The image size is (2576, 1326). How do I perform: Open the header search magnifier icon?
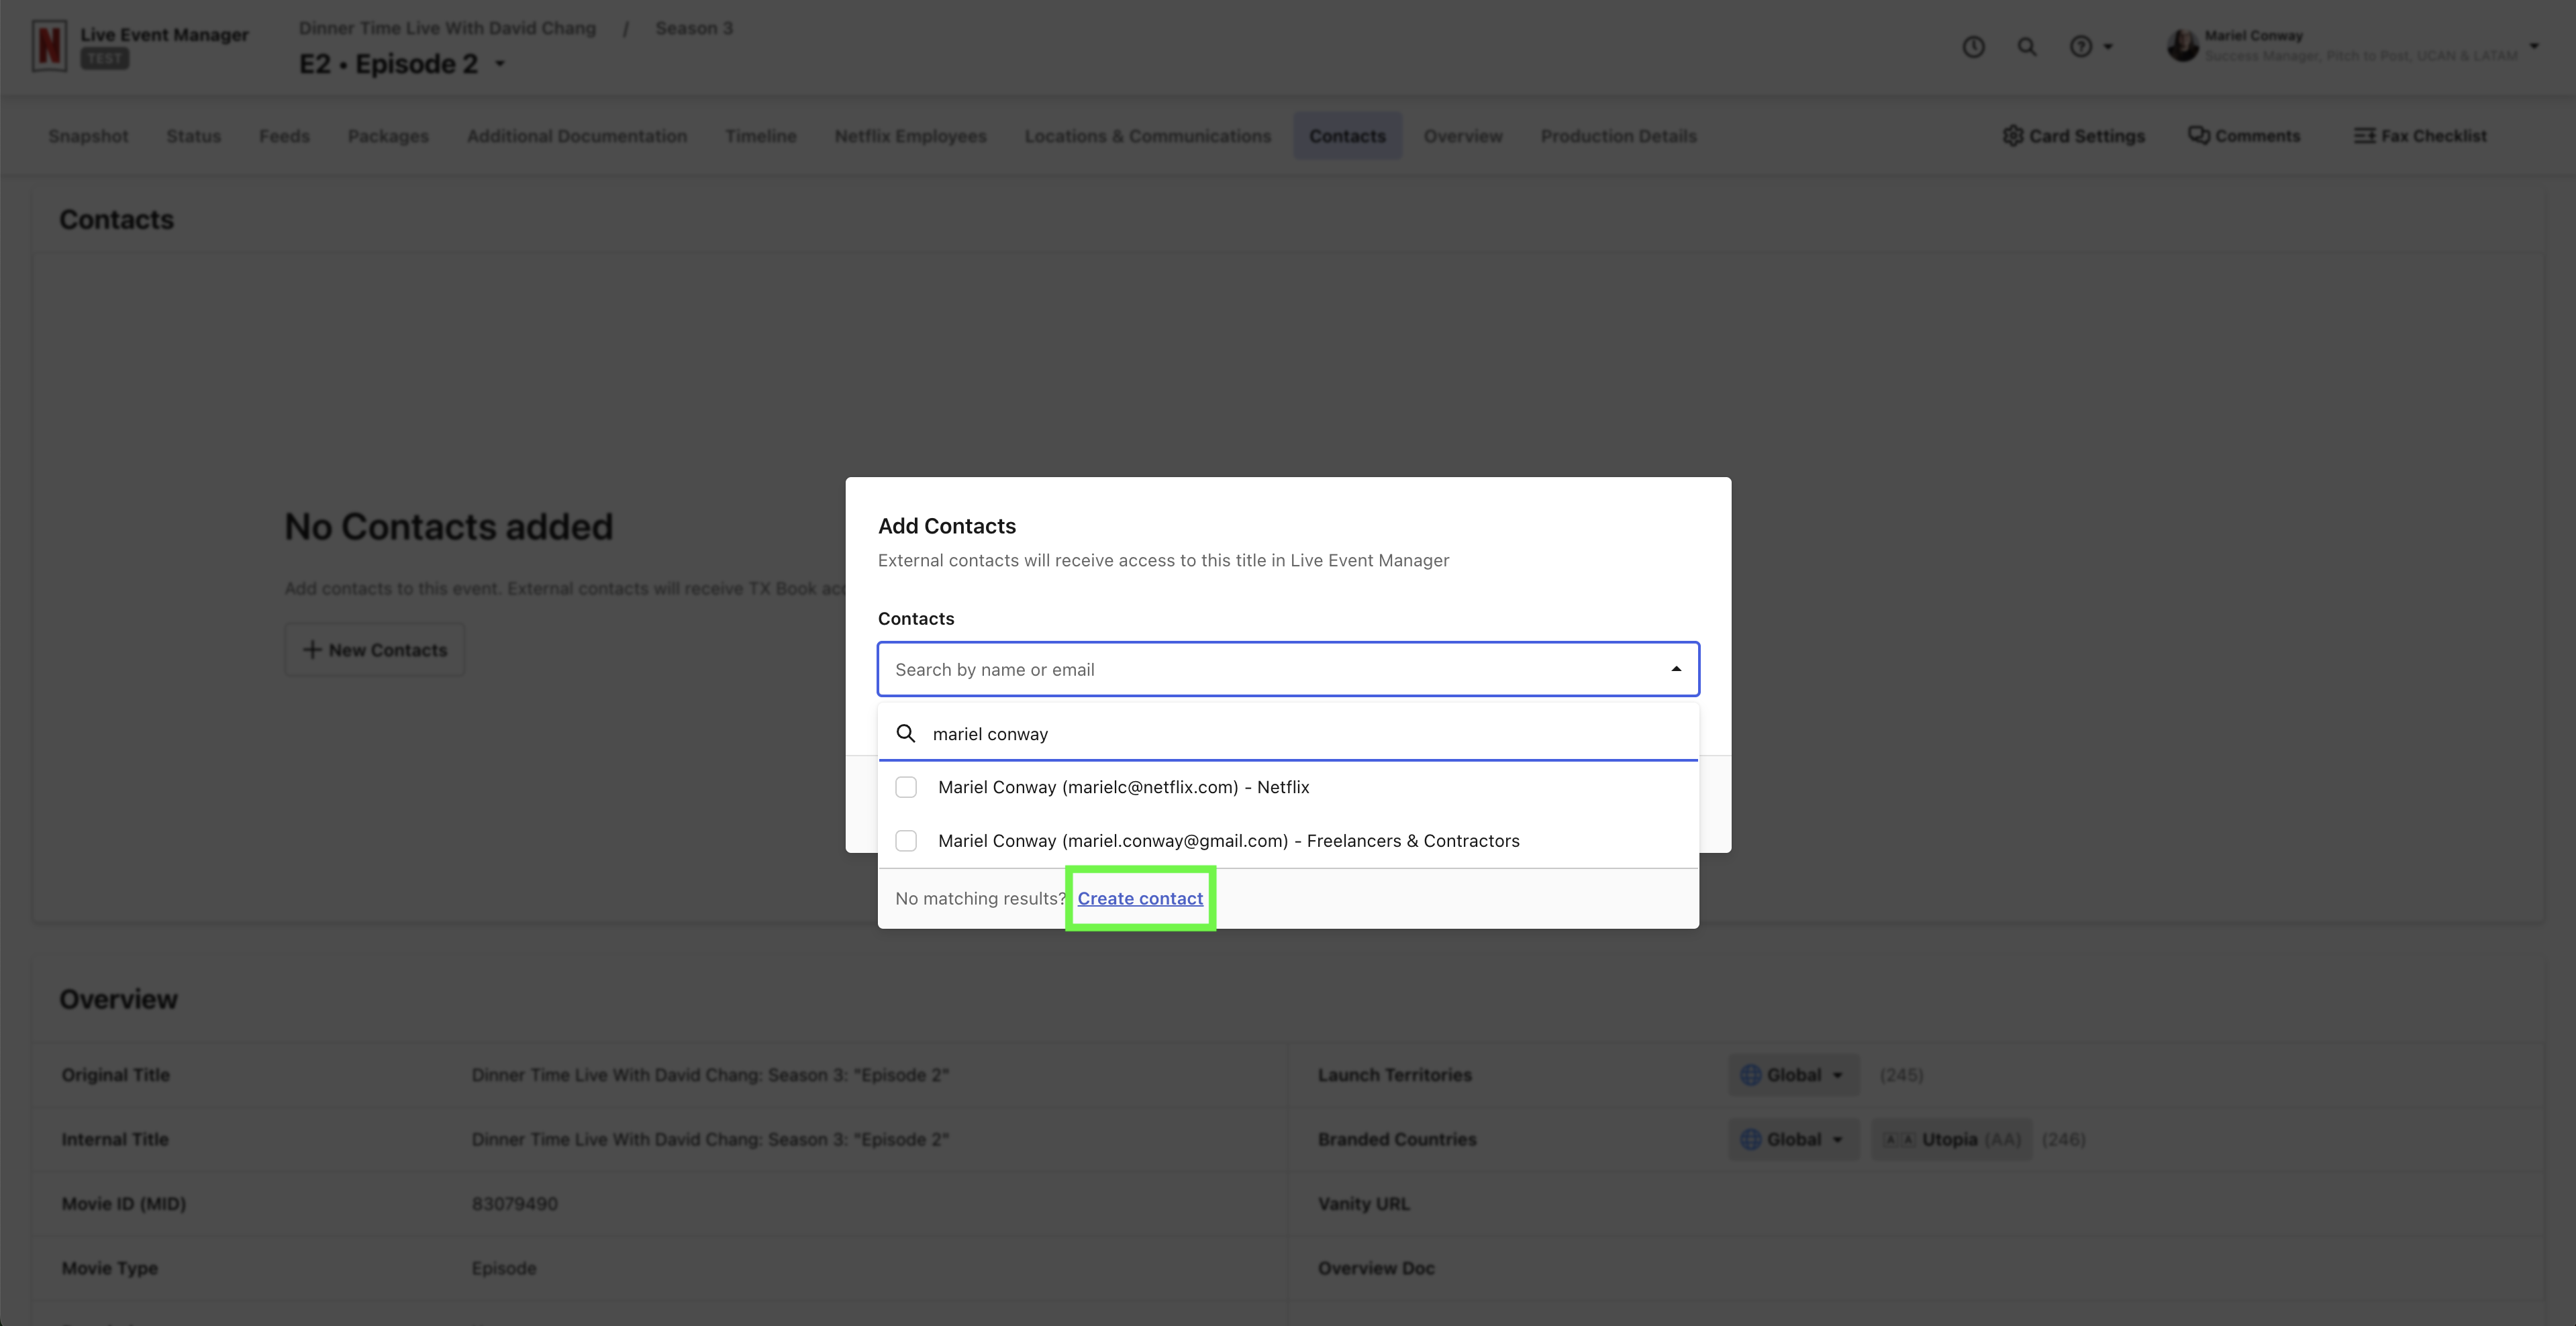tap(2027, 47)
